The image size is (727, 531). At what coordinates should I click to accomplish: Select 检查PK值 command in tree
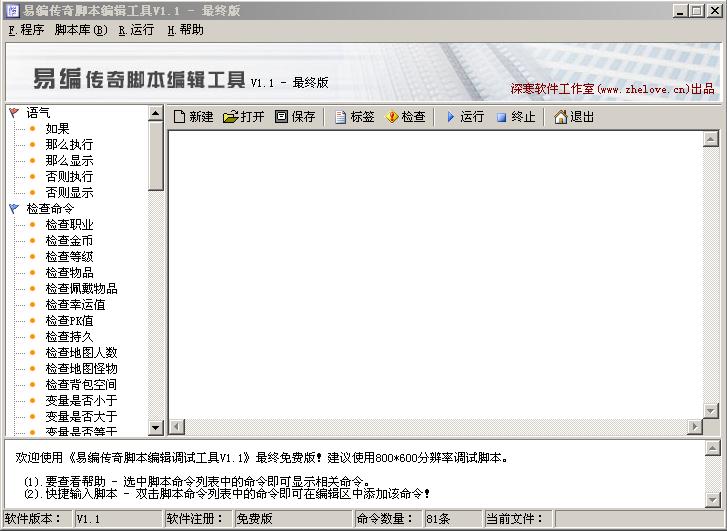[x=69, y=321]
